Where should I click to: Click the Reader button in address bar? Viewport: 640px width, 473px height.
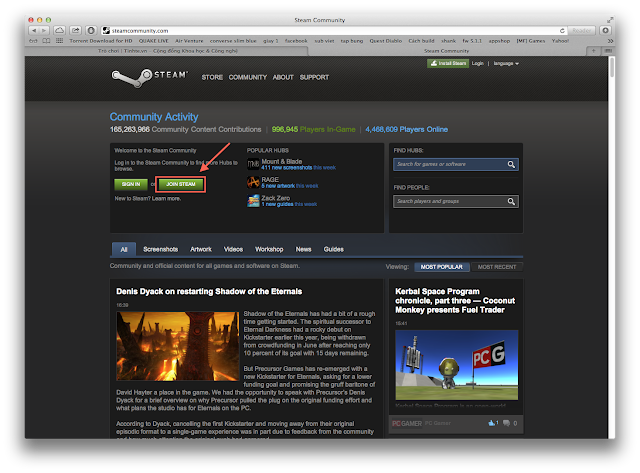tap(581, 31)
